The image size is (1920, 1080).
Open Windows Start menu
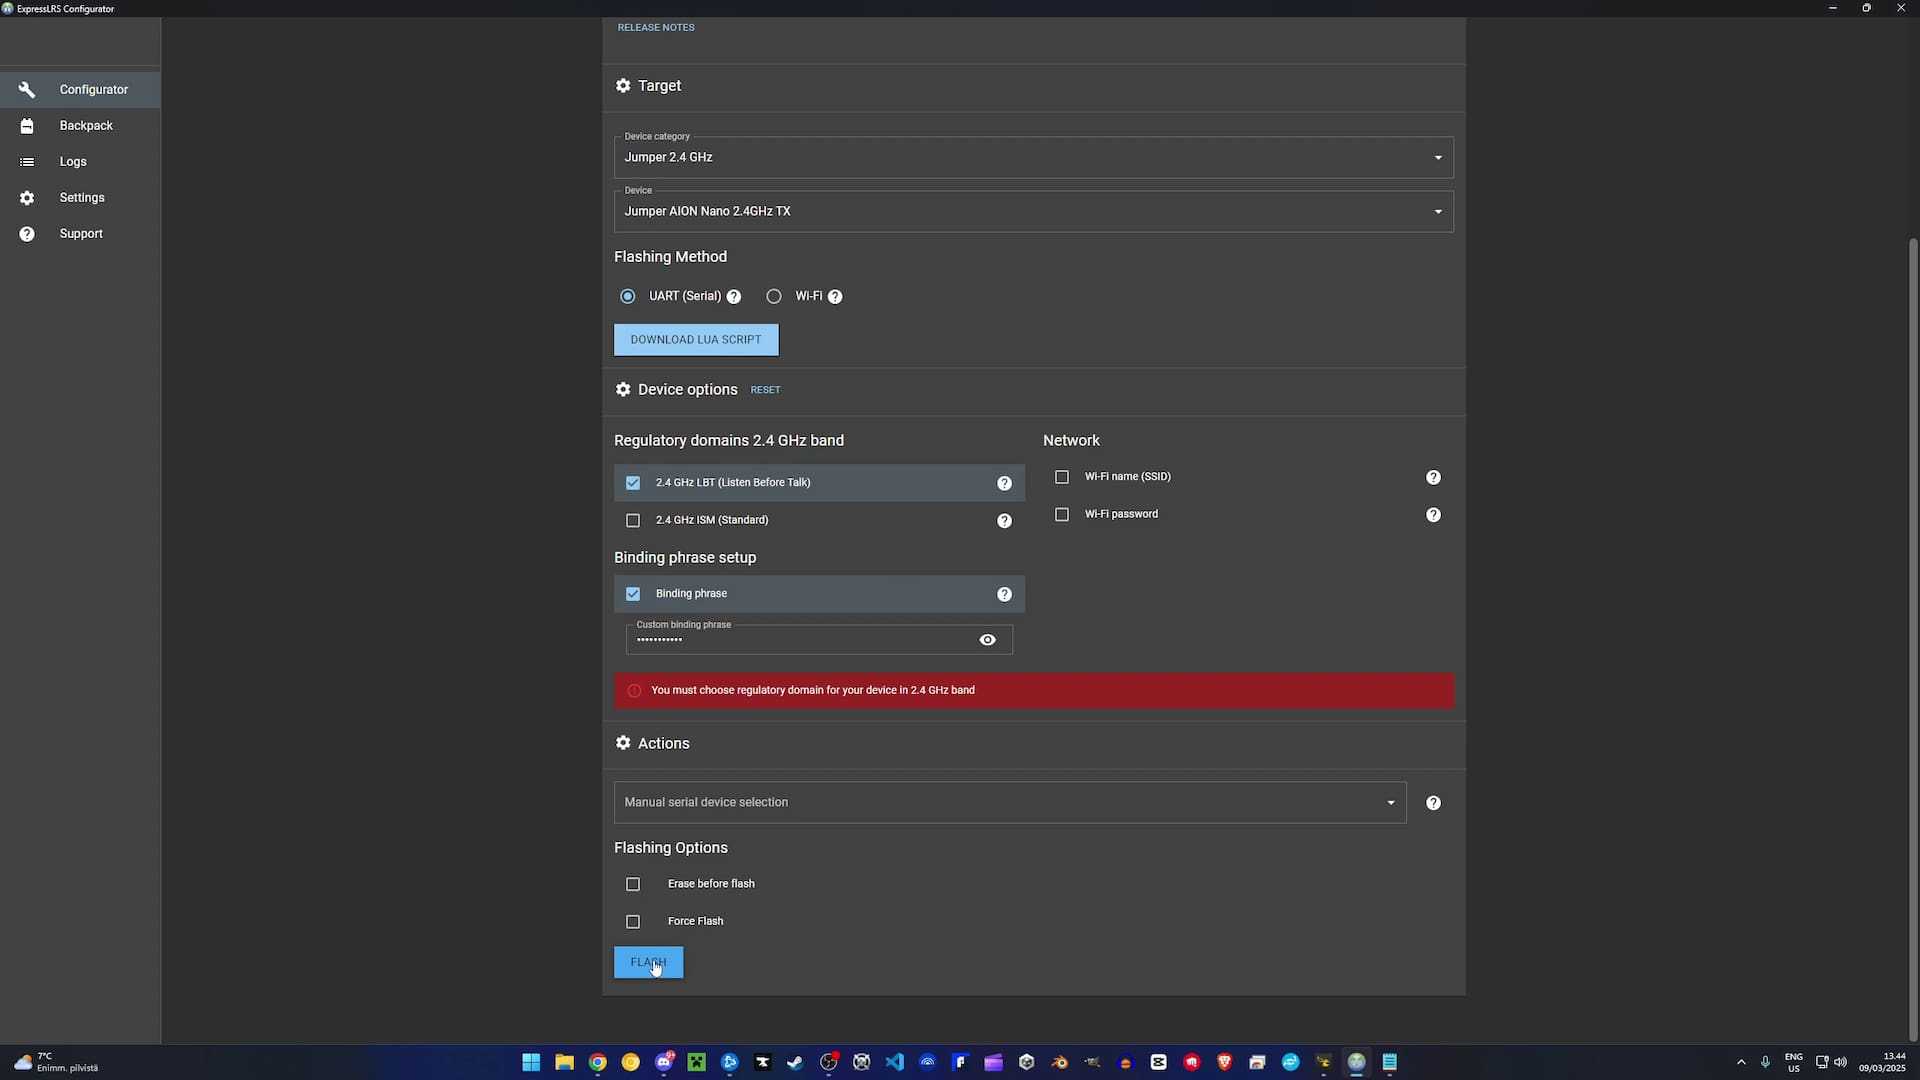(531, 1062)
